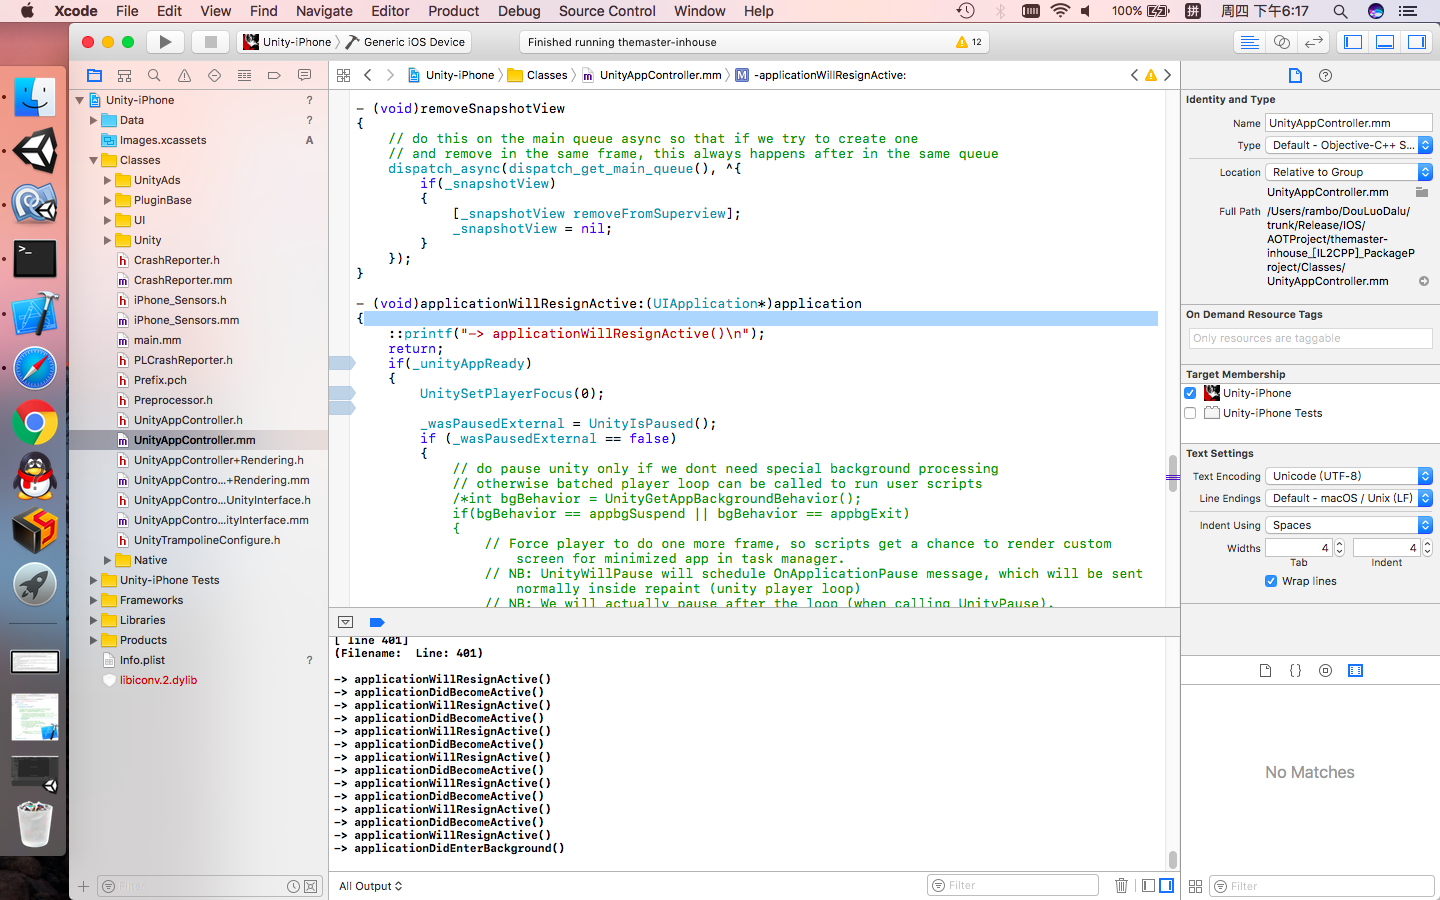Click the 12 warnings indicator

tap(969, 42)
